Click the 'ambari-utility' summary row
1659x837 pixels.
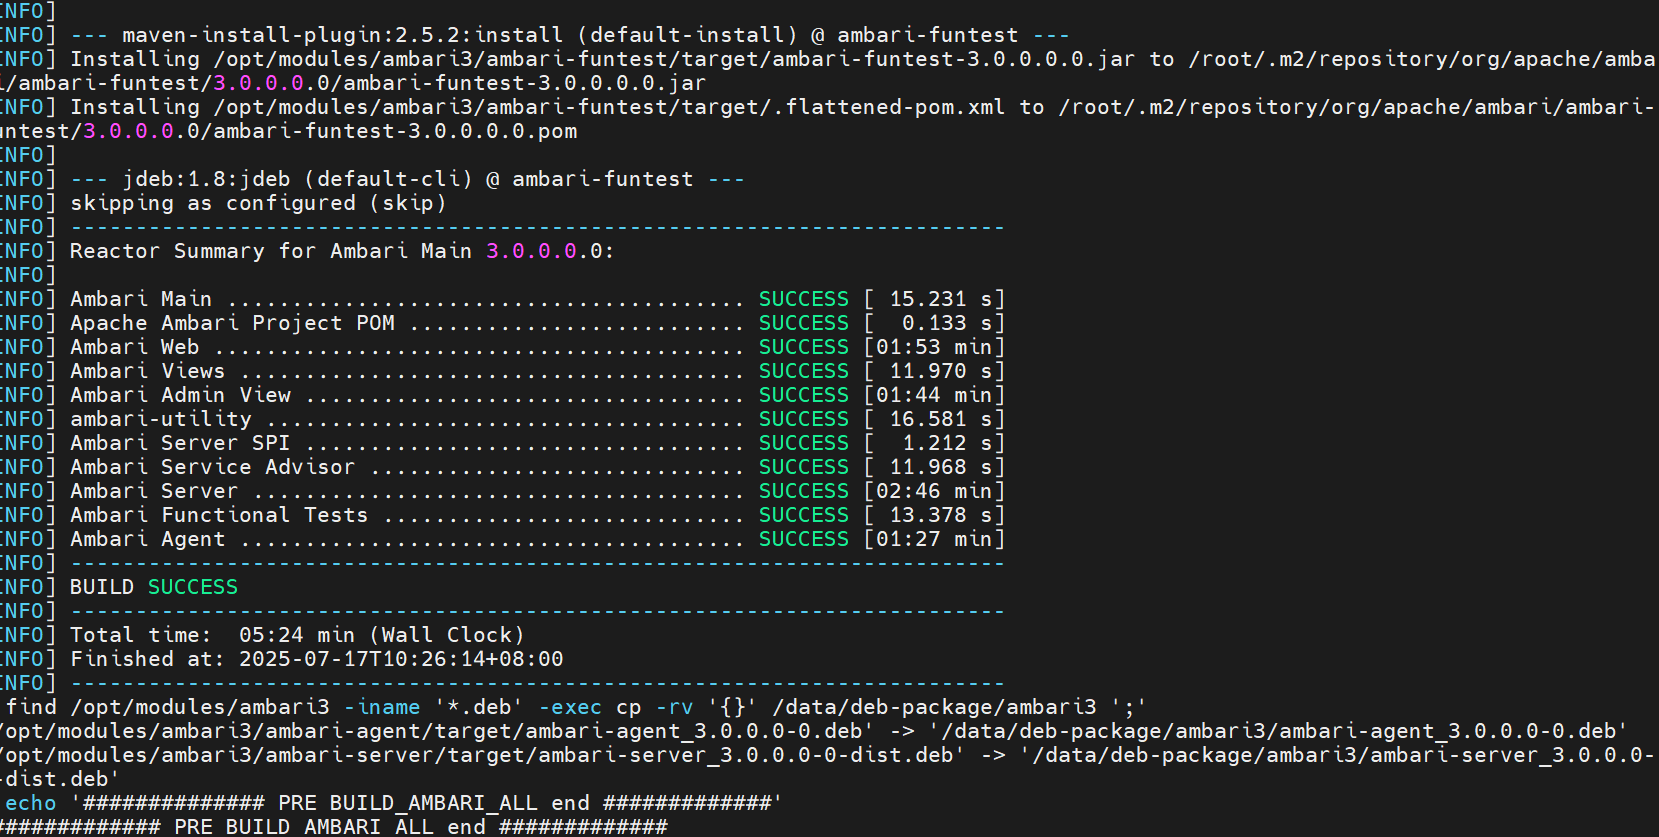pos(502,419)
